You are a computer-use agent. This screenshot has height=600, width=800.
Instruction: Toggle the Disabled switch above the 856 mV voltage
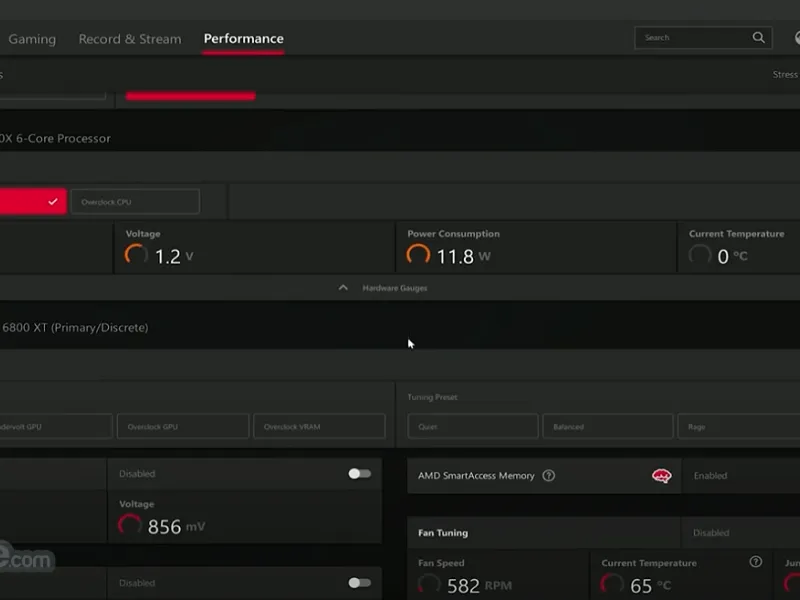(360, 474)
